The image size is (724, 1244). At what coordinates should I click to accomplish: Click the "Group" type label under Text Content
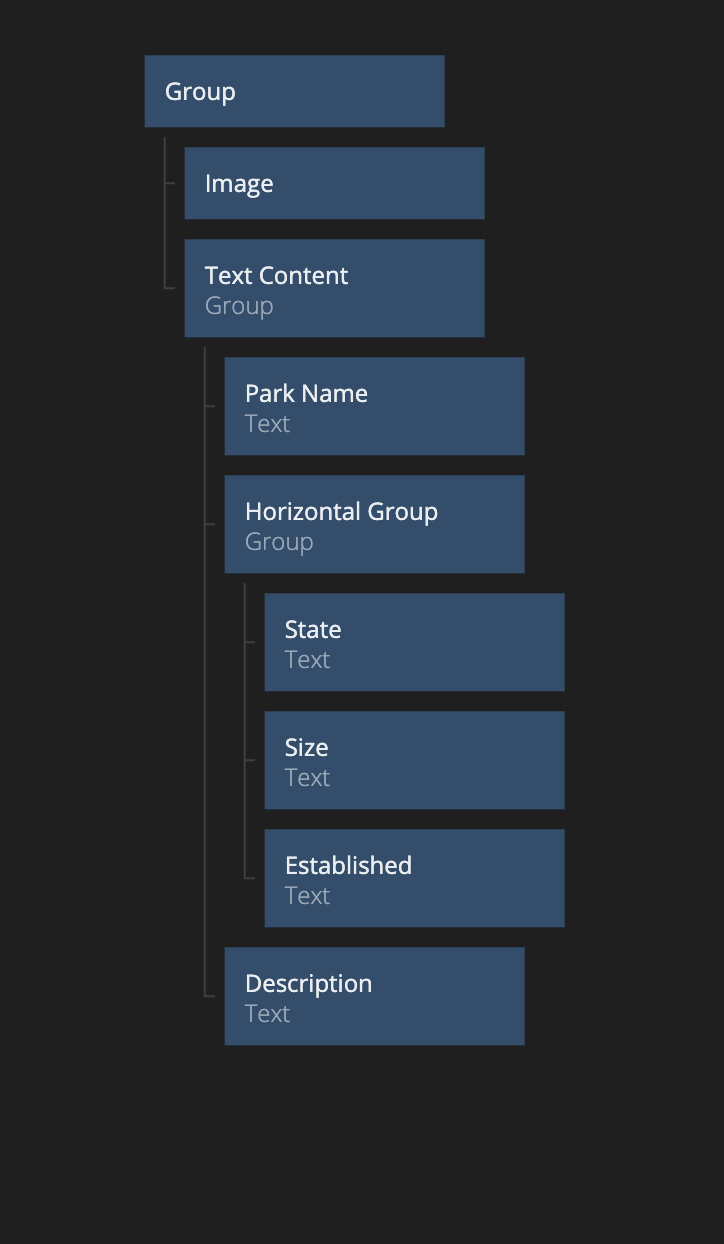(x=239, y=306)
